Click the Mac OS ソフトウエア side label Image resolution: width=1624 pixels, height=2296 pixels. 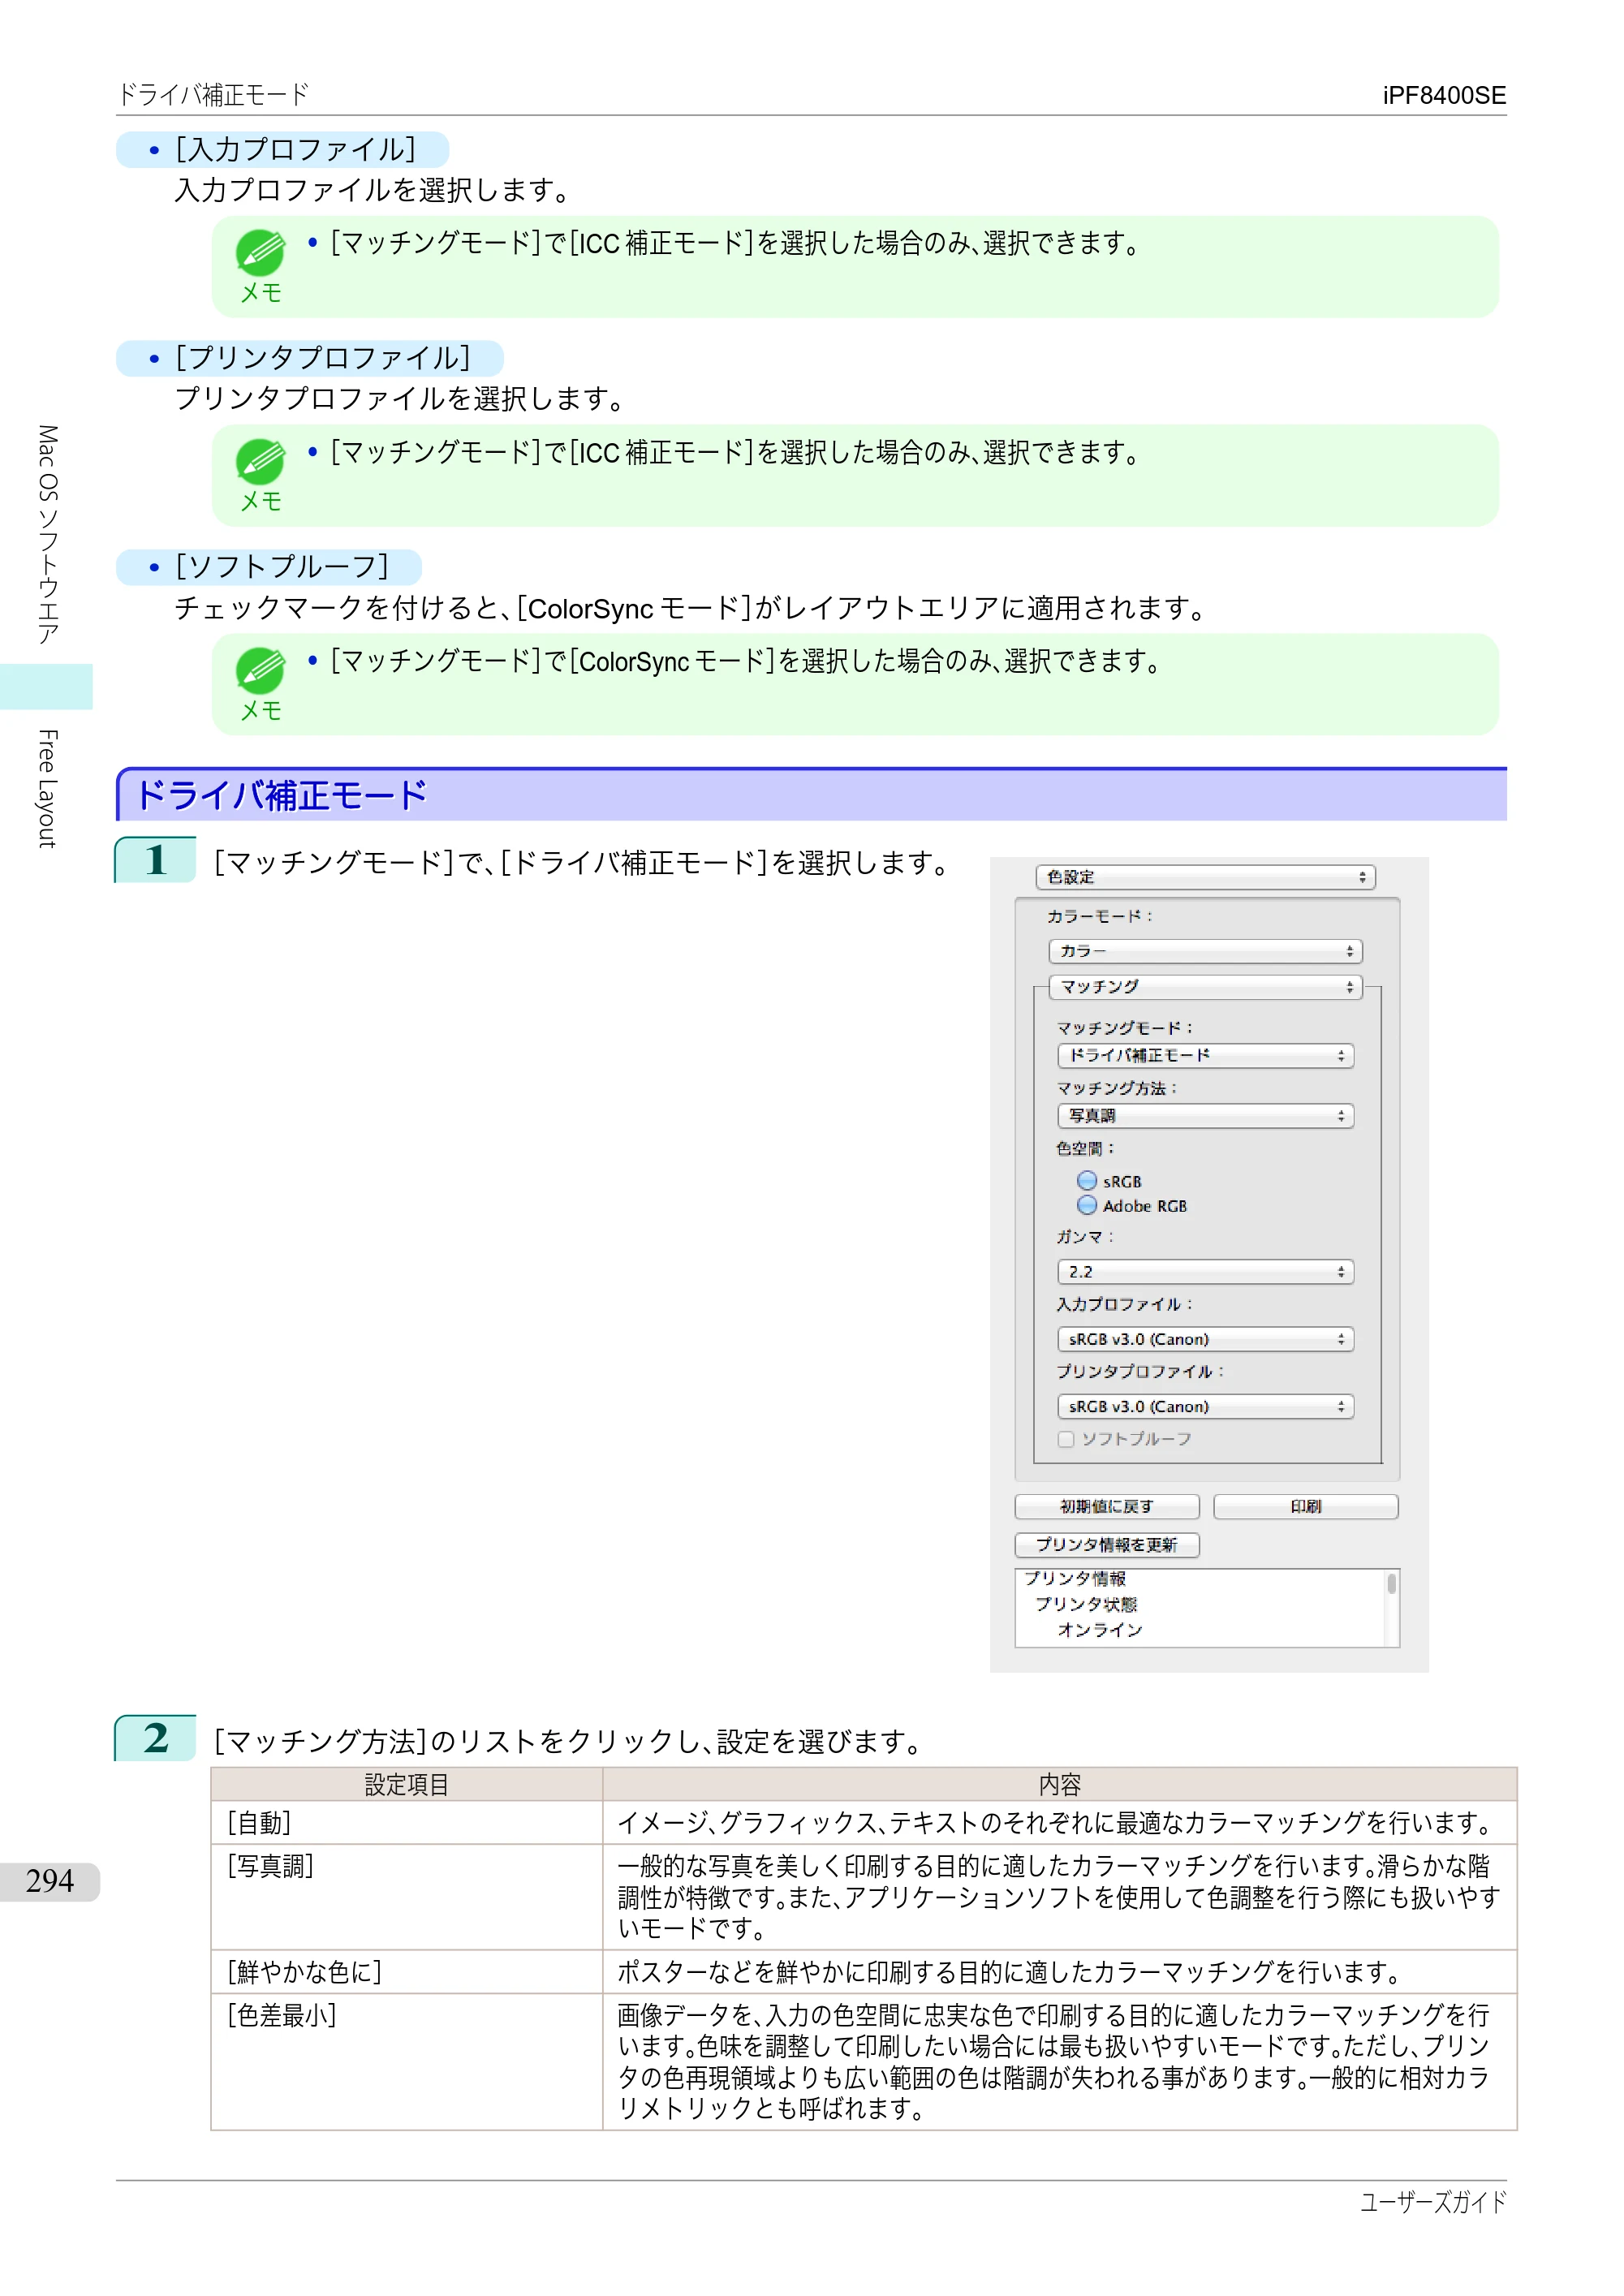pos(47,534)
